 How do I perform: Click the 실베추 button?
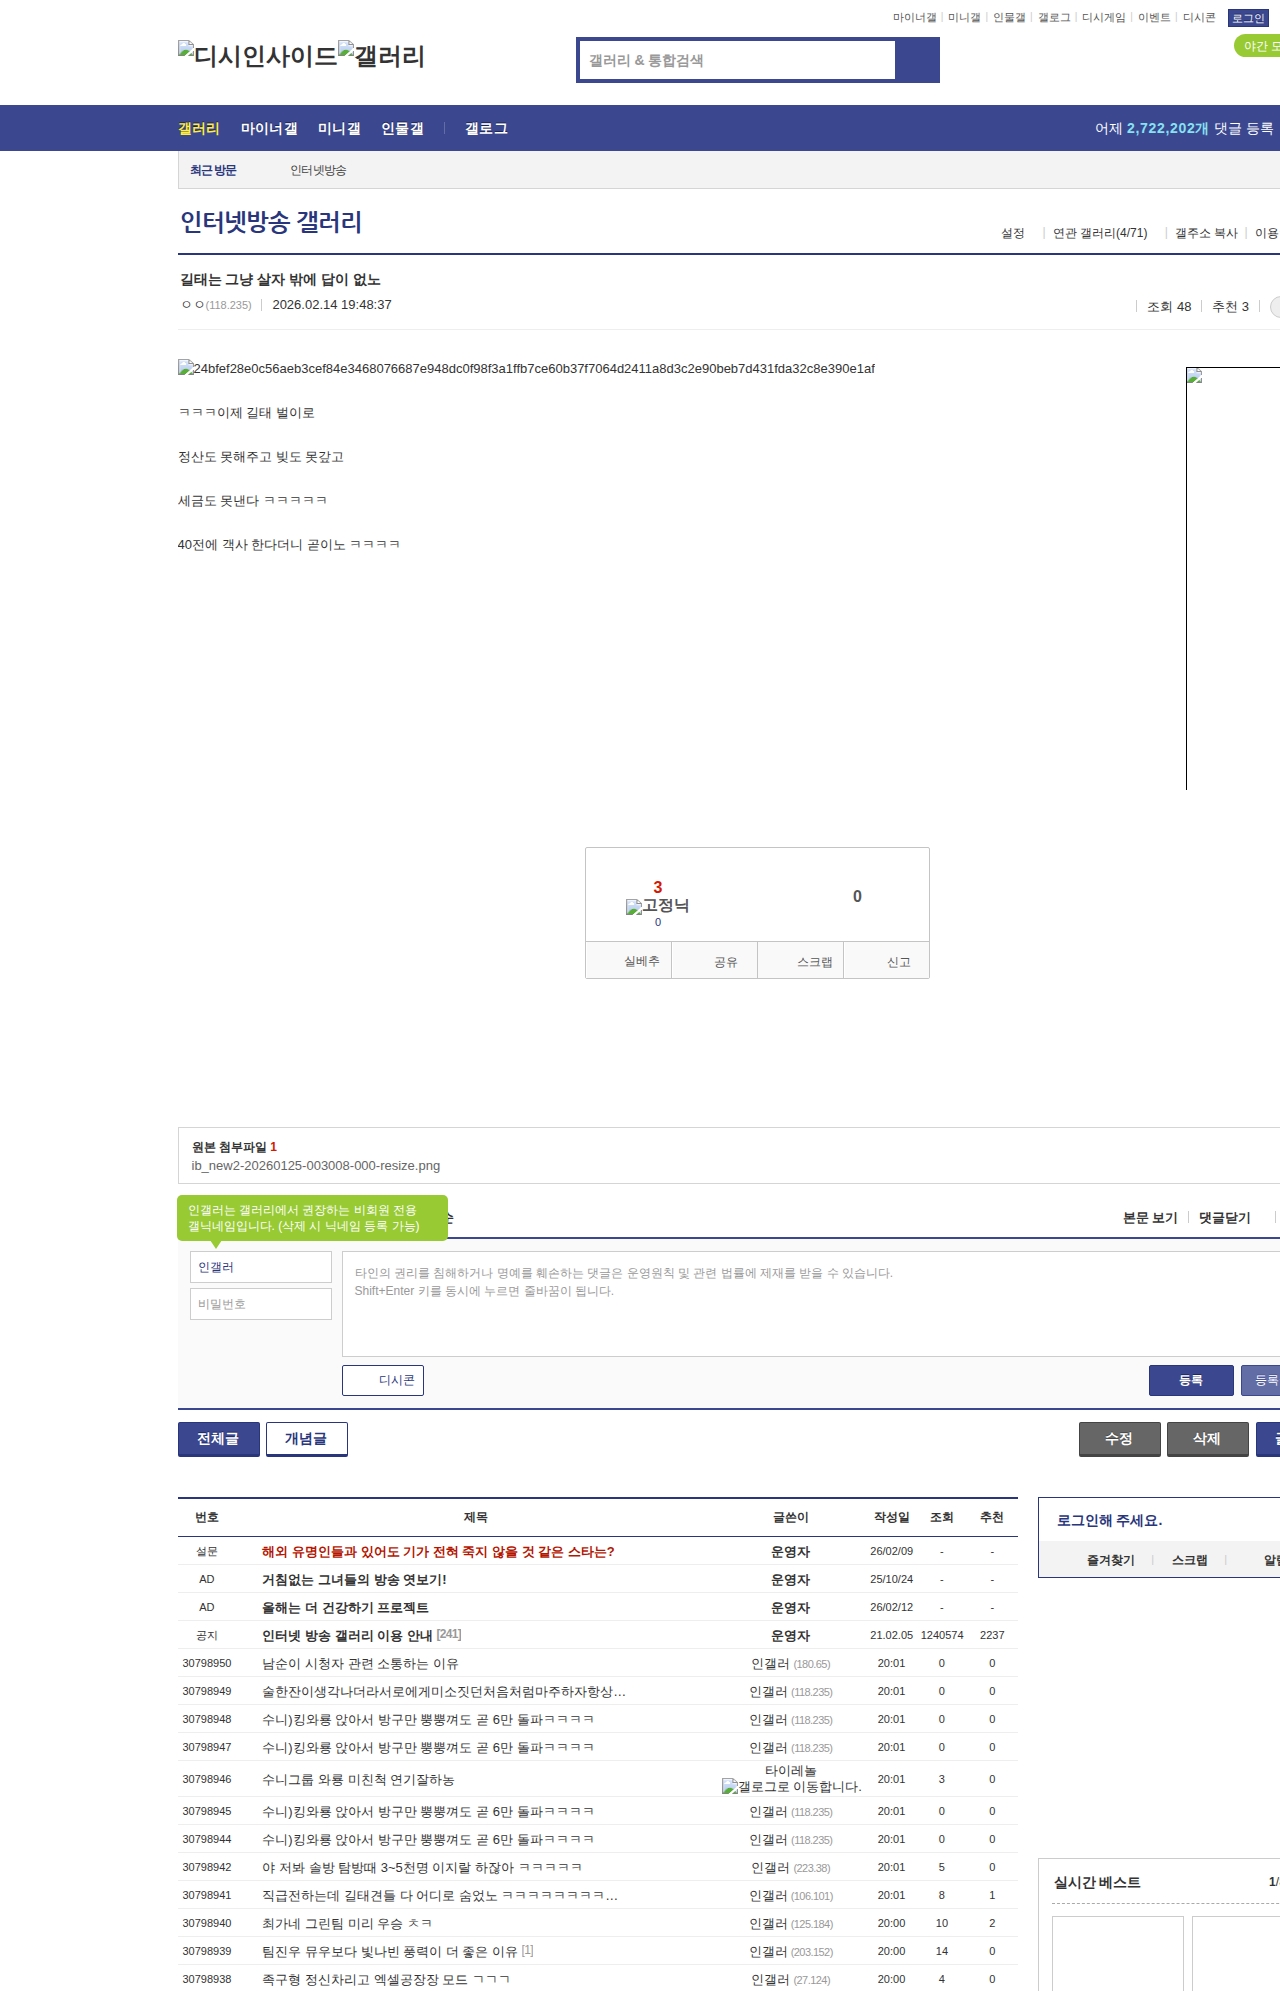coord(628,961)
